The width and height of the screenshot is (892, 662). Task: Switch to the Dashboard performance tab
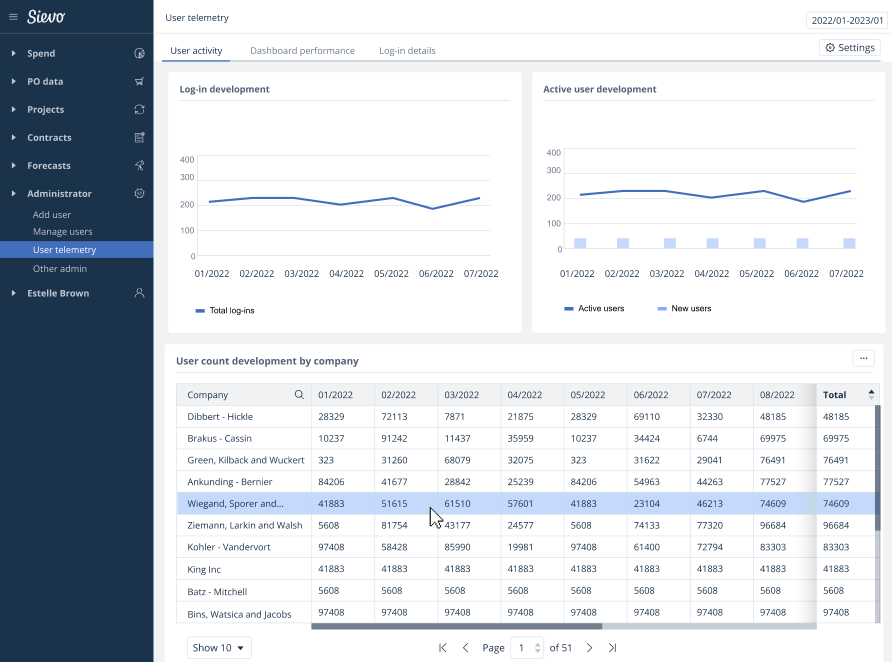pos(302,50)
